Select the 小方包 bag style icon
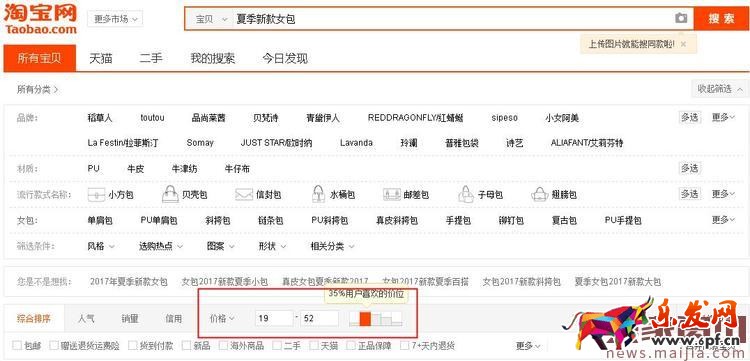This screenshot has height=361, width=750. coord(96,195)
